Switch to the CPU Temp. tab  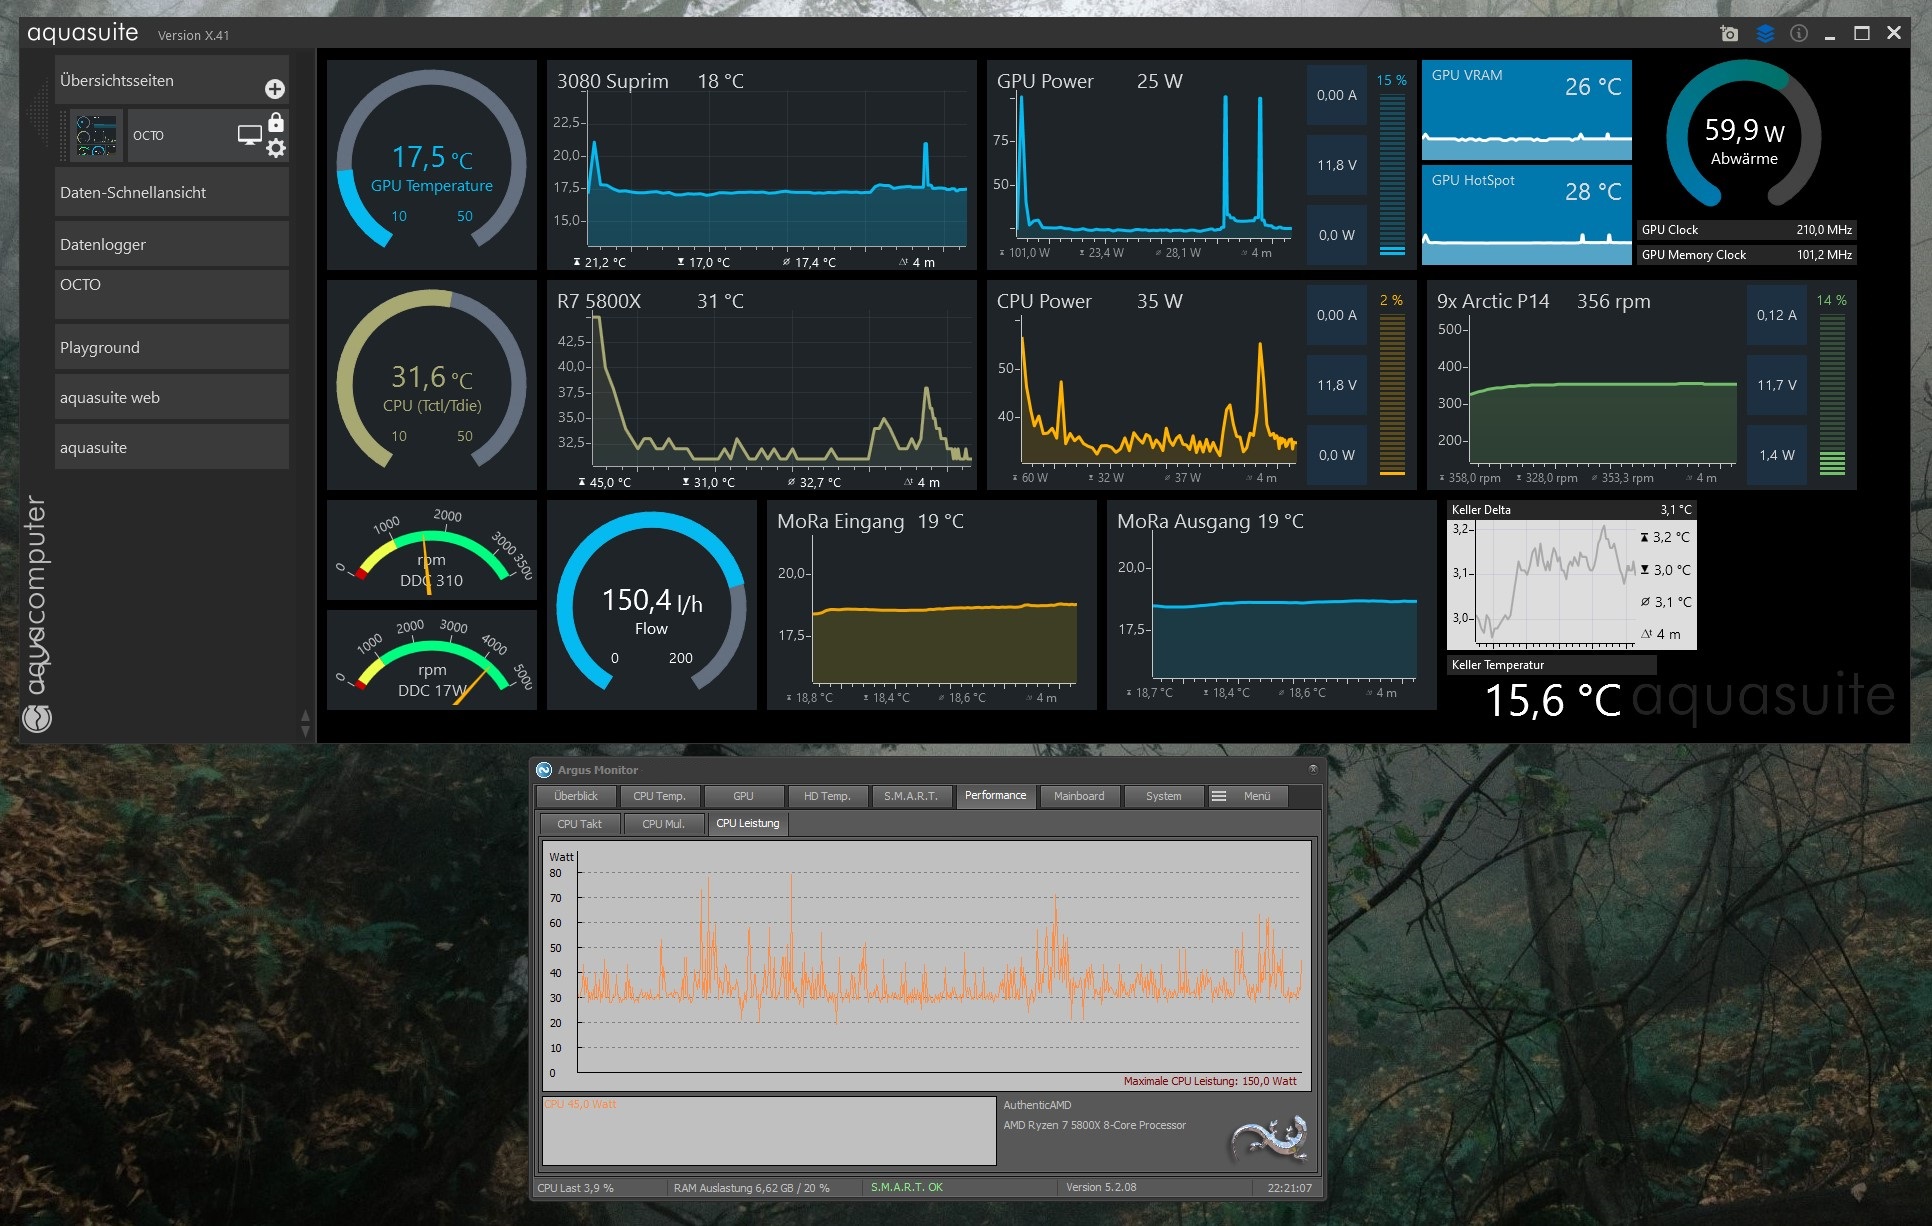coord(659,796)
